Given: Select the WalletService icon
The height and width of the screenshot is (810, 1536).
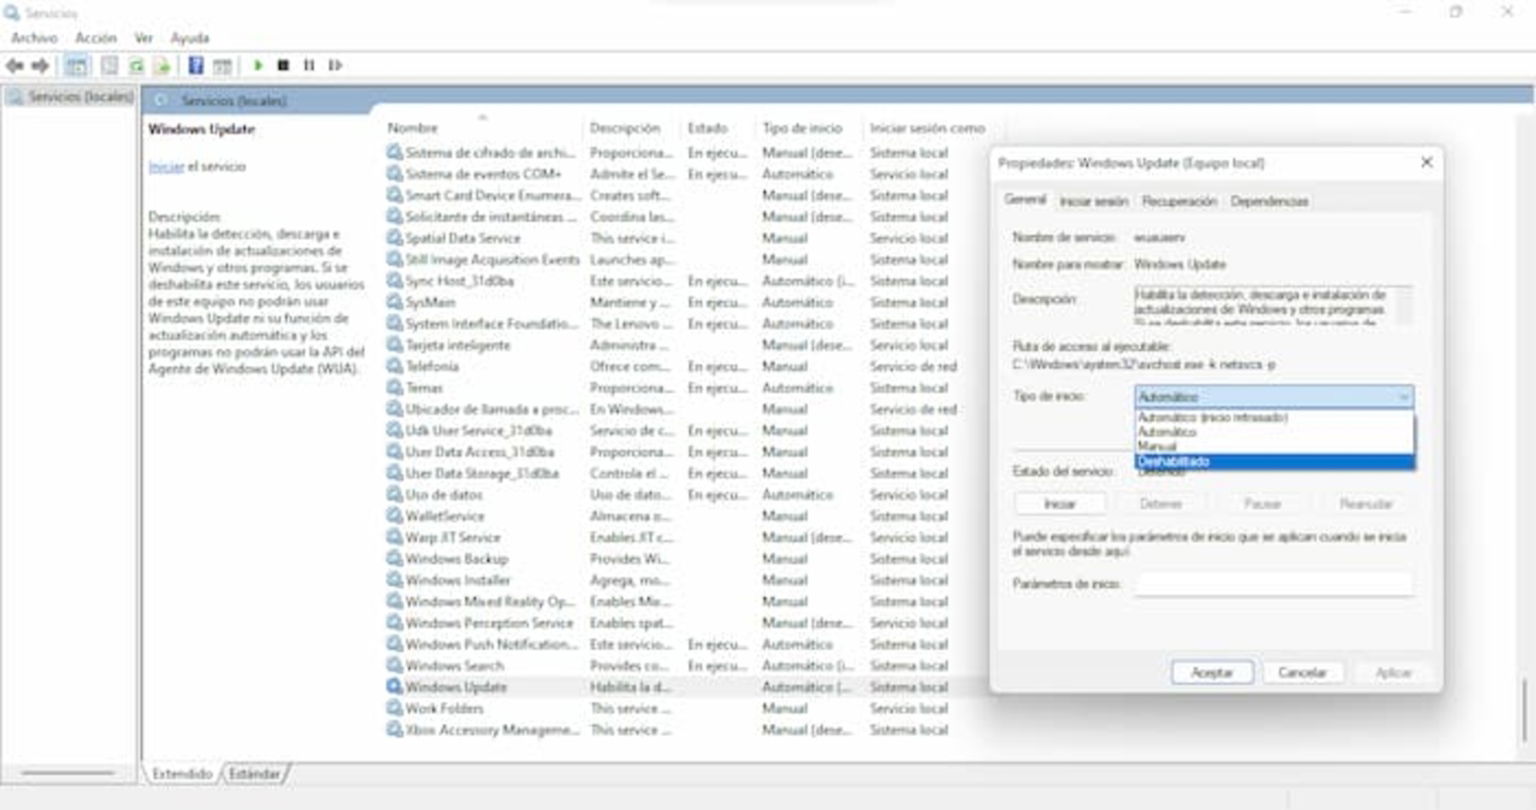Looking at the screenshot, I should coord(395,516).
